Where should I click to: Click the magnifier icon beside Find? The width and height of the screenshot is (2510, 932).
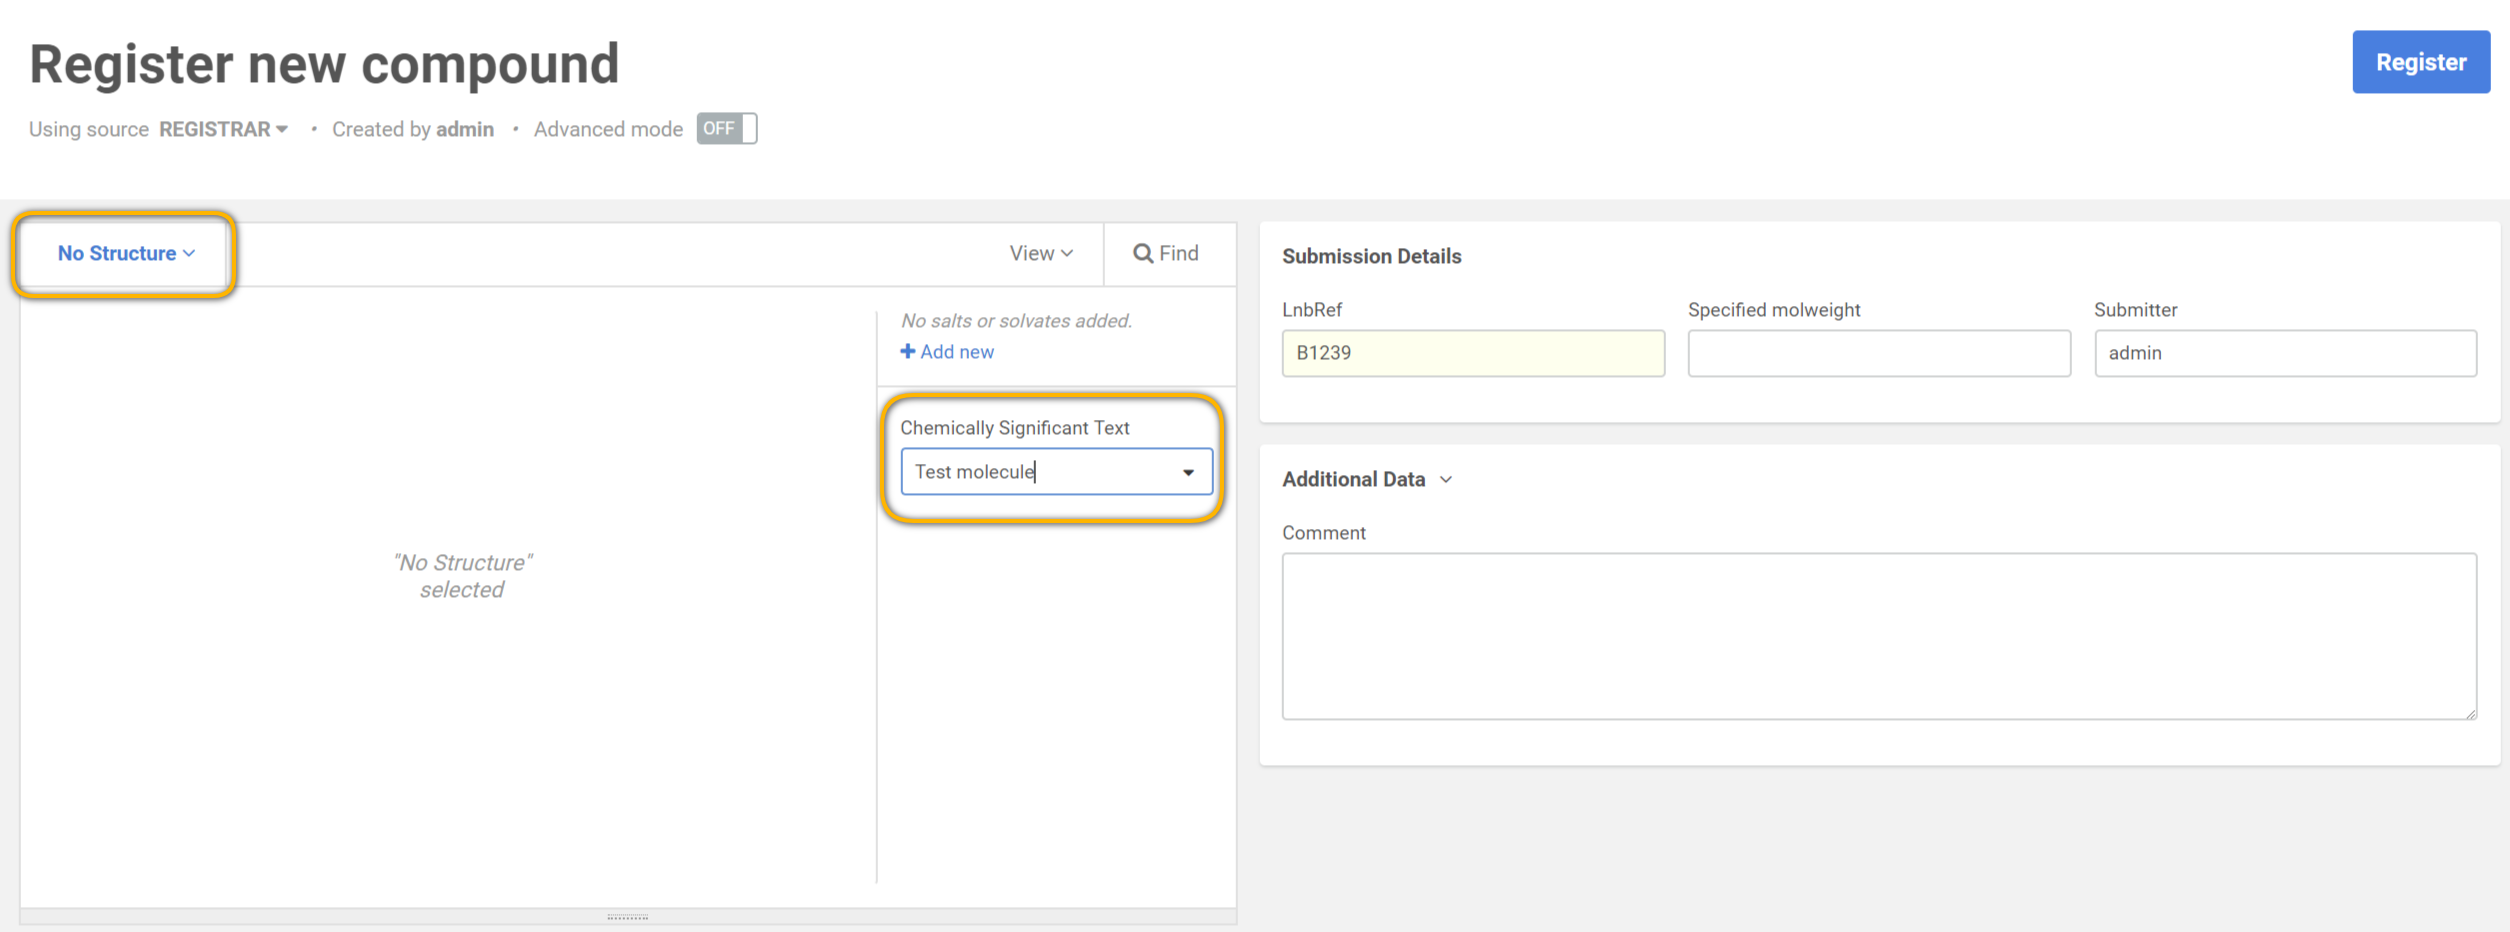point(1142,254)
